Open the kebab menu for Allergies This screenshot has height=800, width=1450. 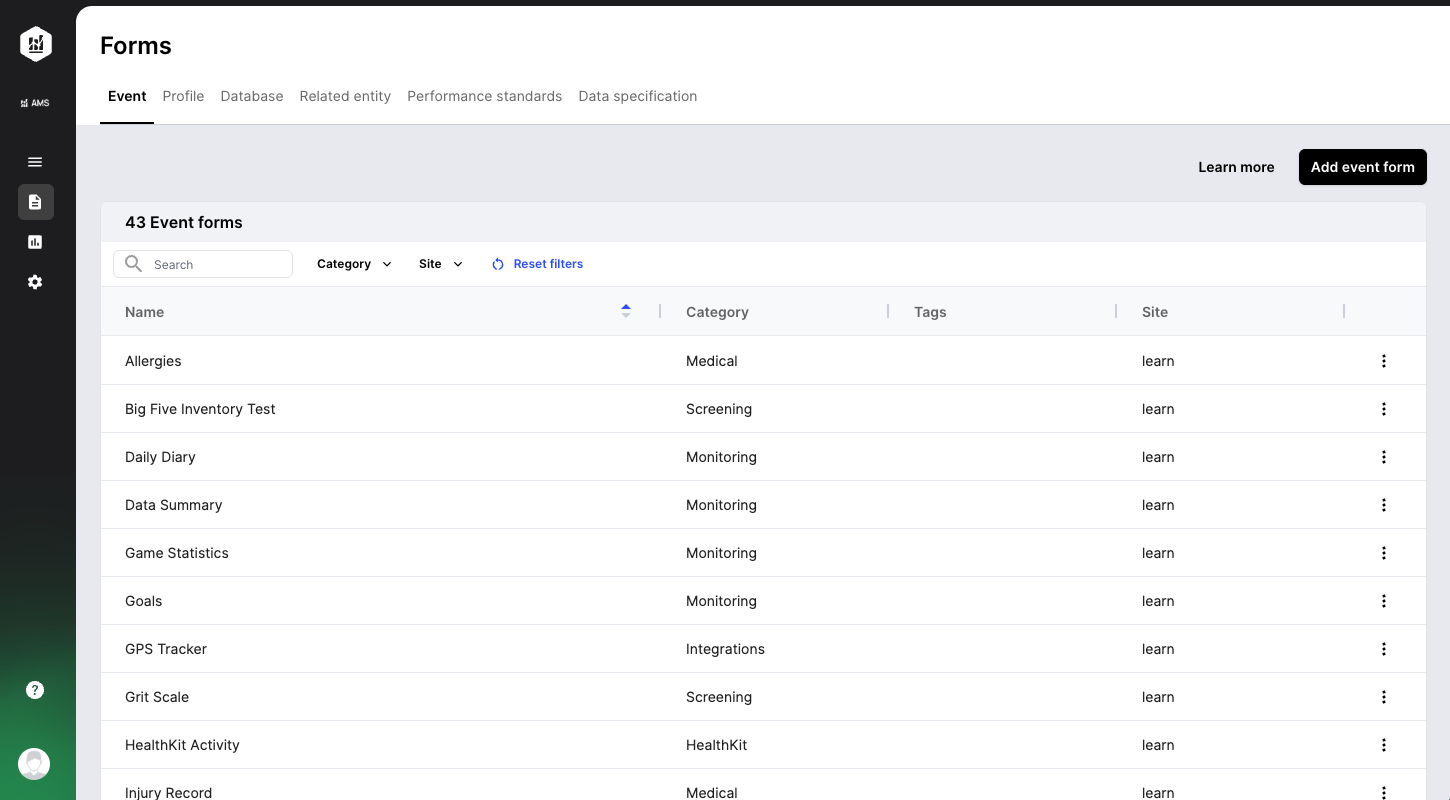1384,361
